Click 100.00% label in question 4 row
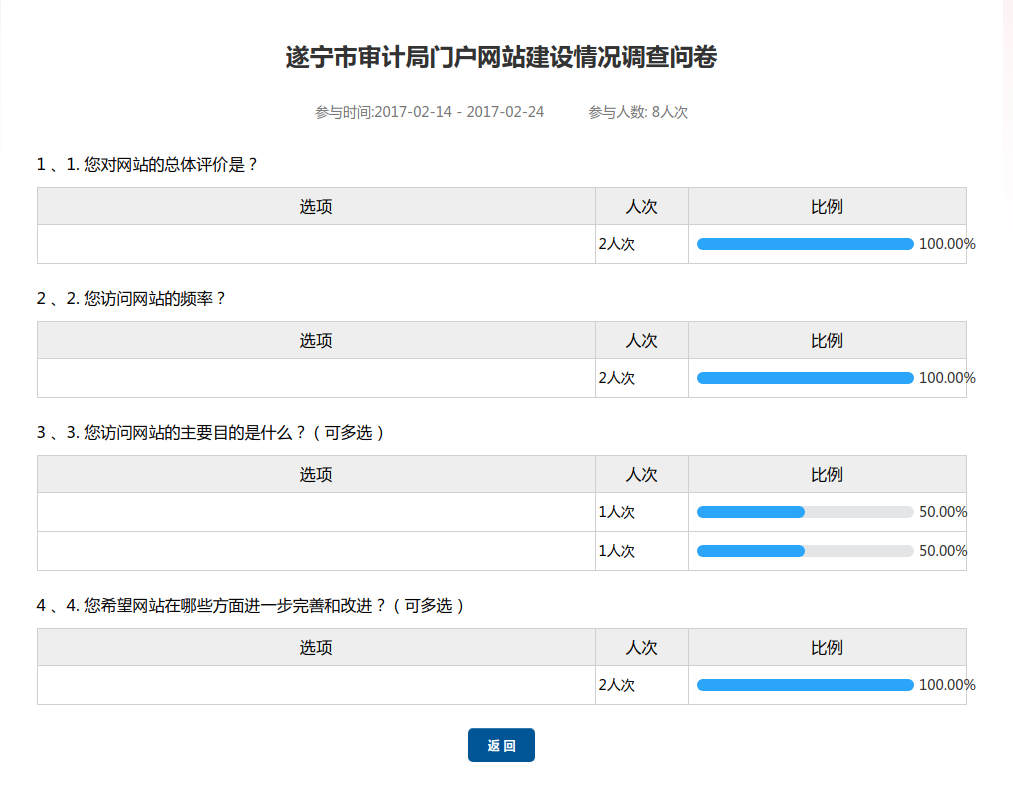This screenshot has width=1013, height=794. click(x=946, y=685)
